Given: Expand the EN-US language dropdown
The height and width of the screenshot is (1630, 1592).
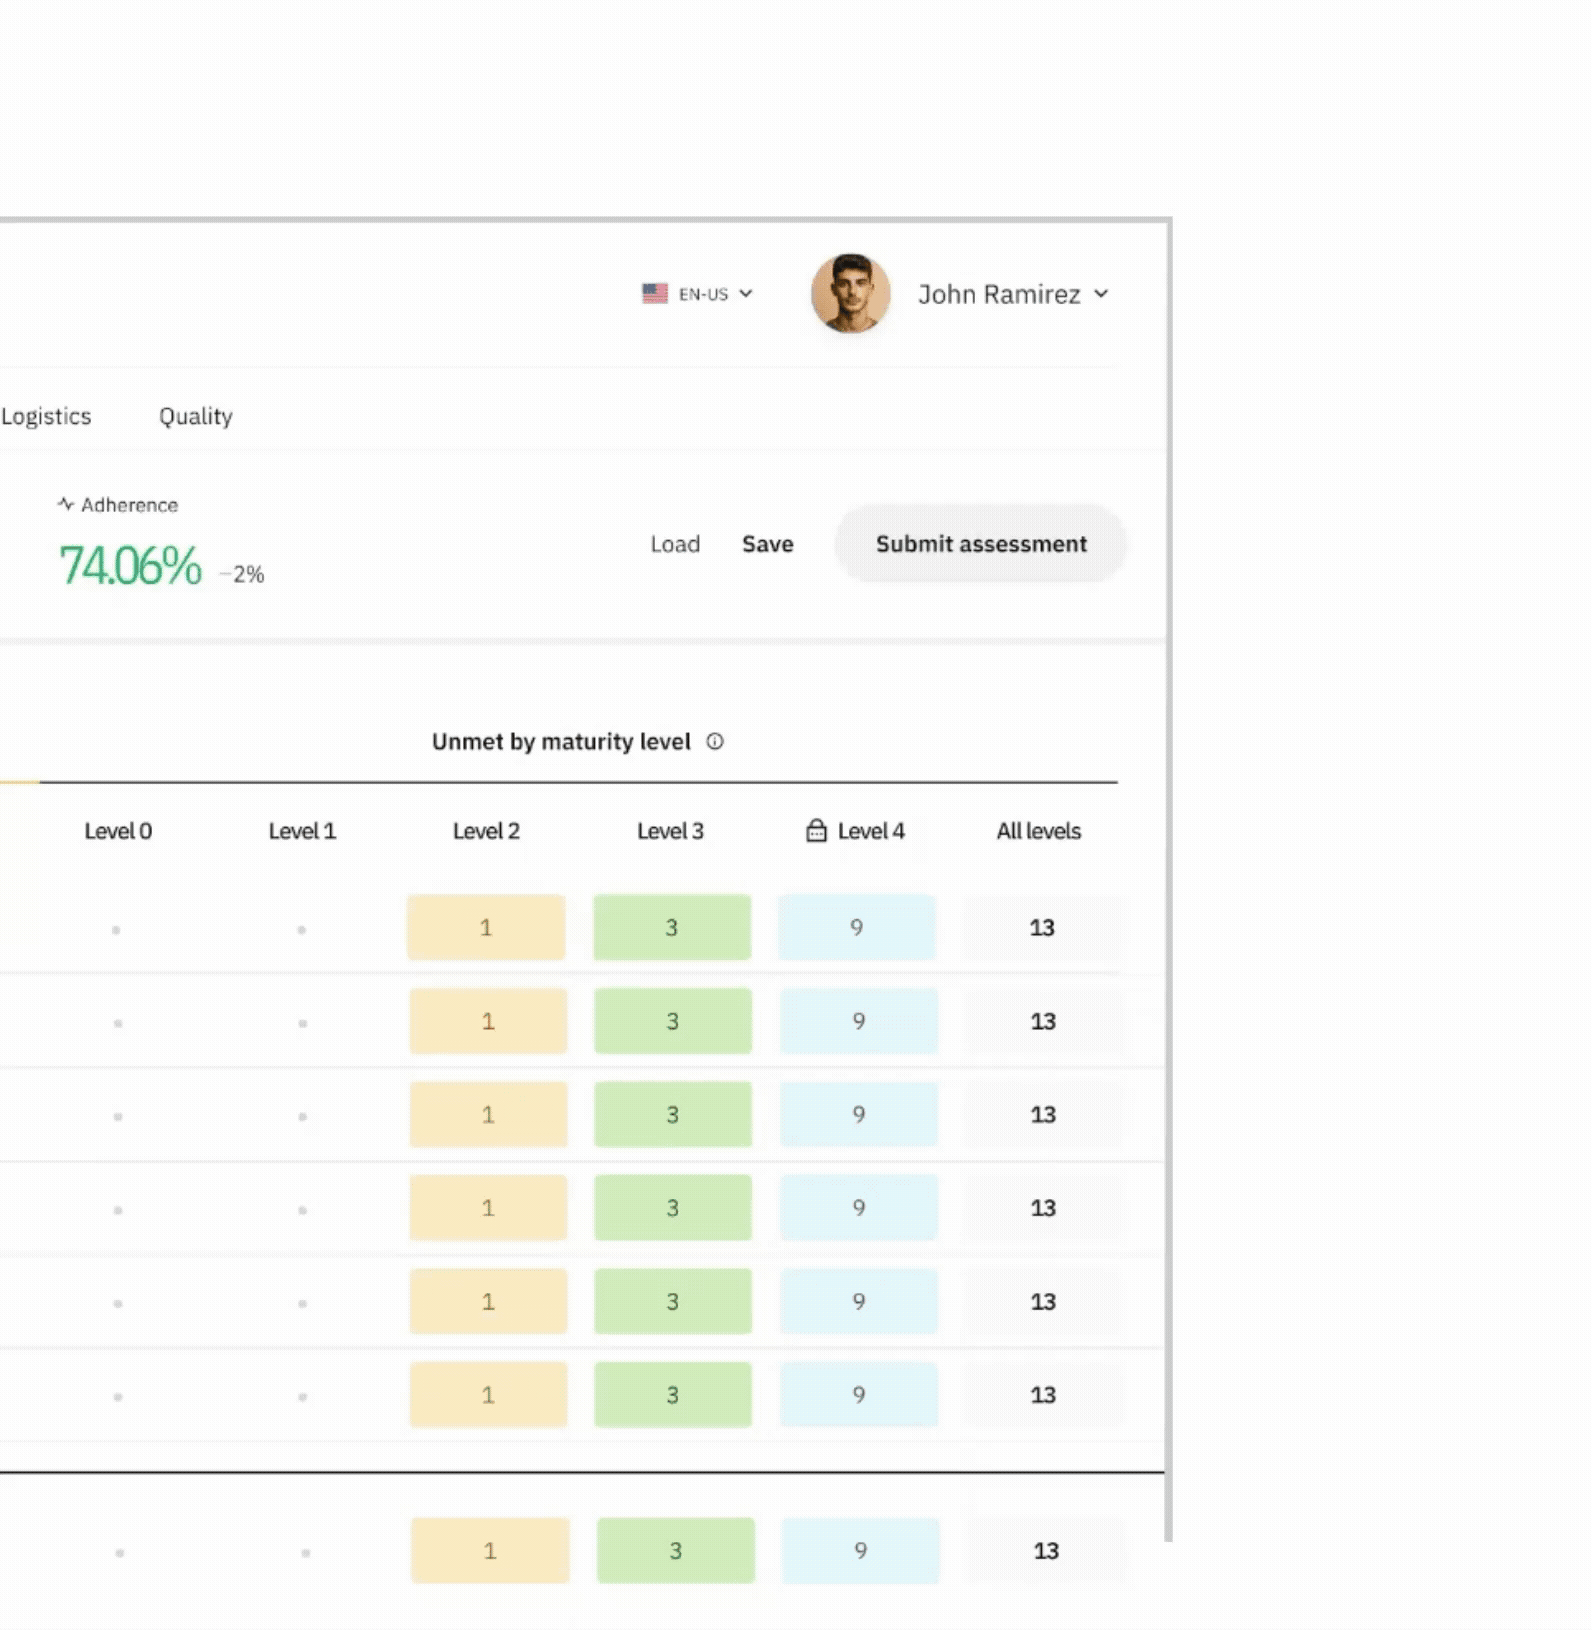Looking at the screenshot, I should tap(745, 294).
